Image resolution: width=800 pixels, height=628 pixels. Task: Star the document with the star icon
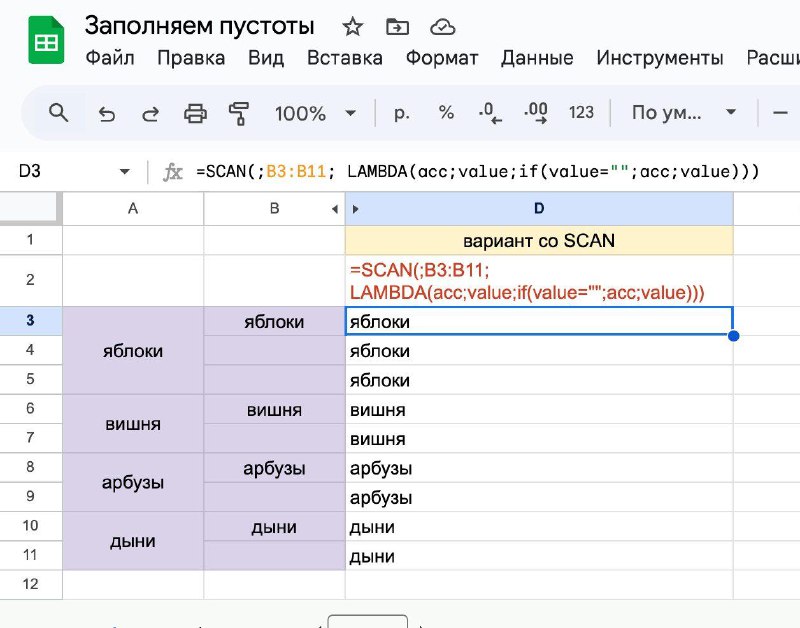click(x=353, y=27)
